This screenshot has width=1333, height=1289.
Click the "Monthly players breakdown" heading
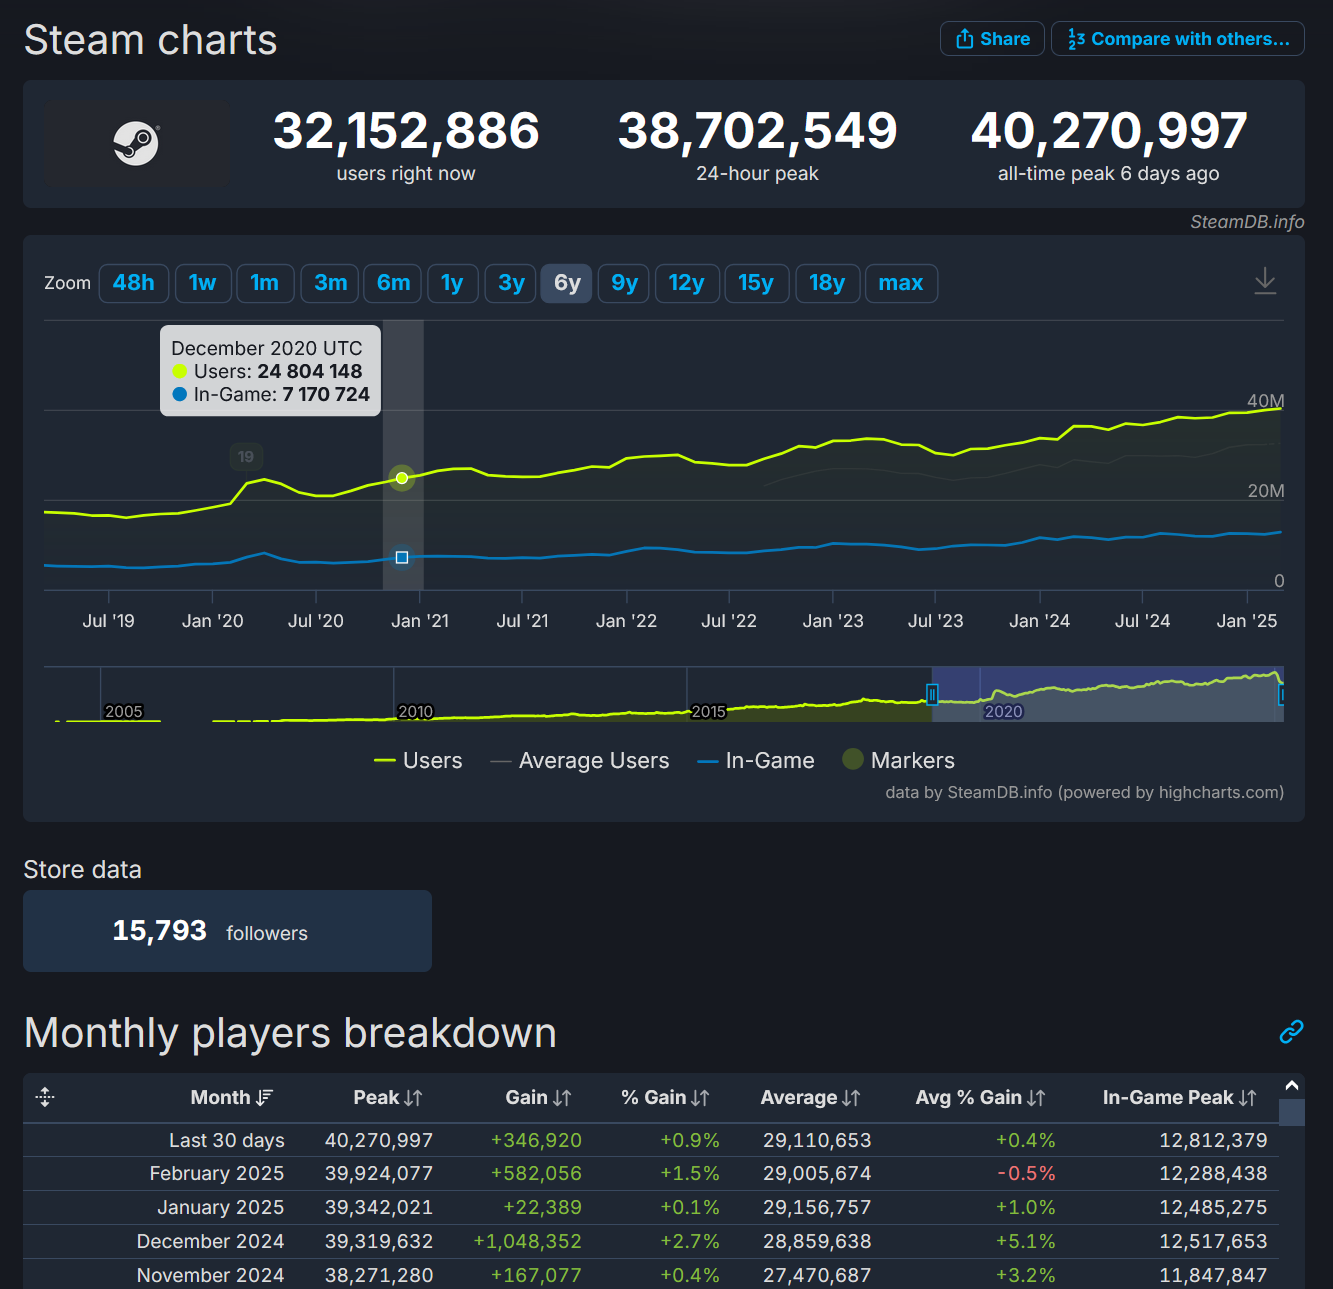coord(290,1033)
